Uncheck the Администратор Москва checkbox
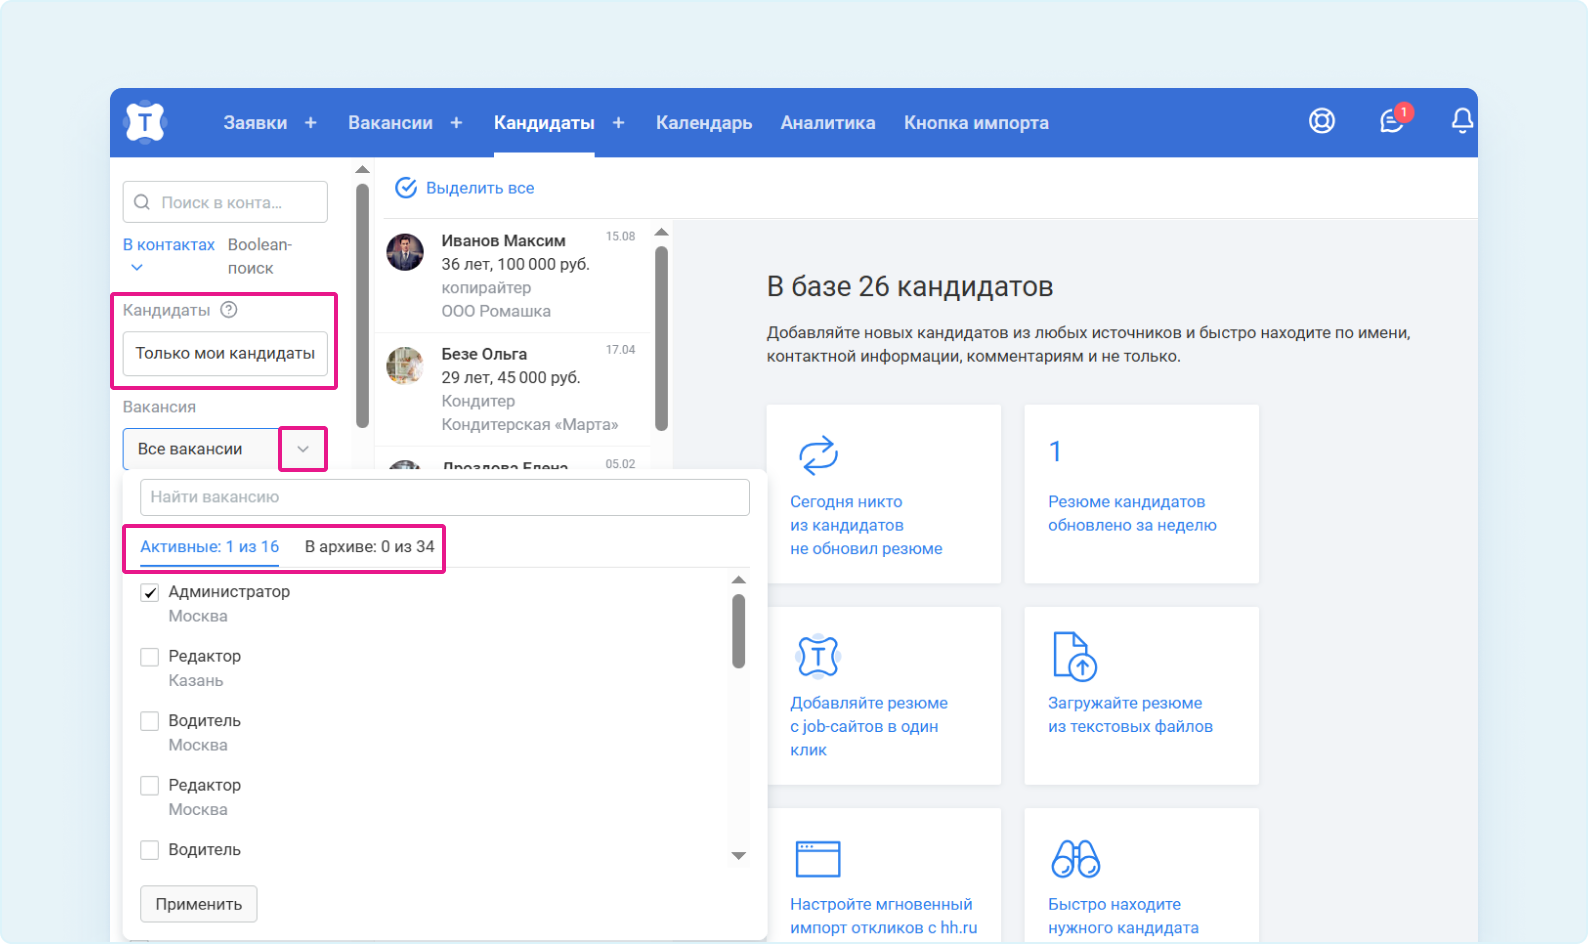The image size is (1588, 944). (x=150, y=593)
